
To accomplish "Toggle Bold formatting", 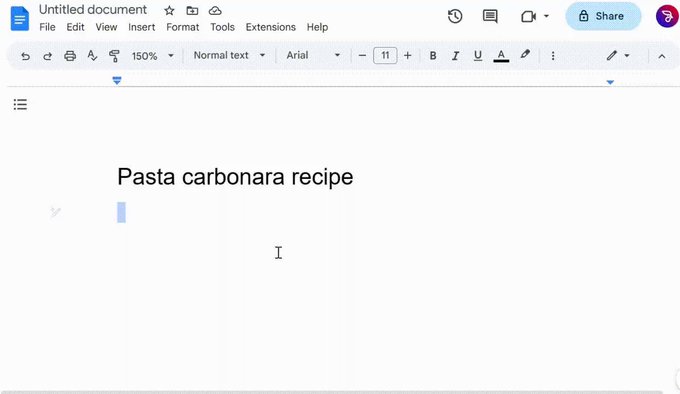I will (x=432, y=55).
